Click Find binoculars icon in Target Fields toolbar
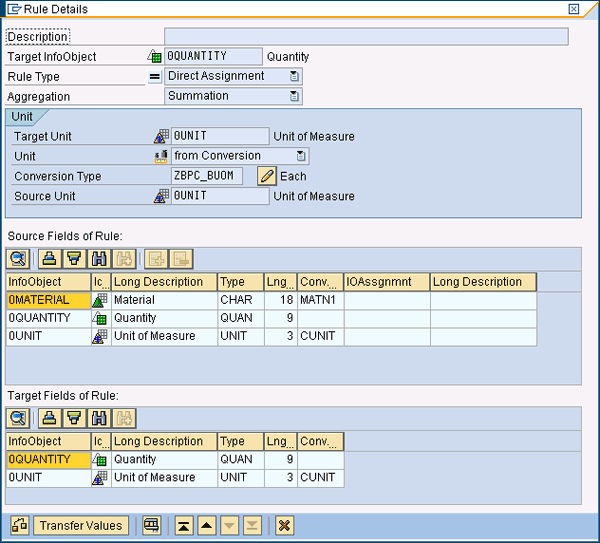 coord(98,418)
